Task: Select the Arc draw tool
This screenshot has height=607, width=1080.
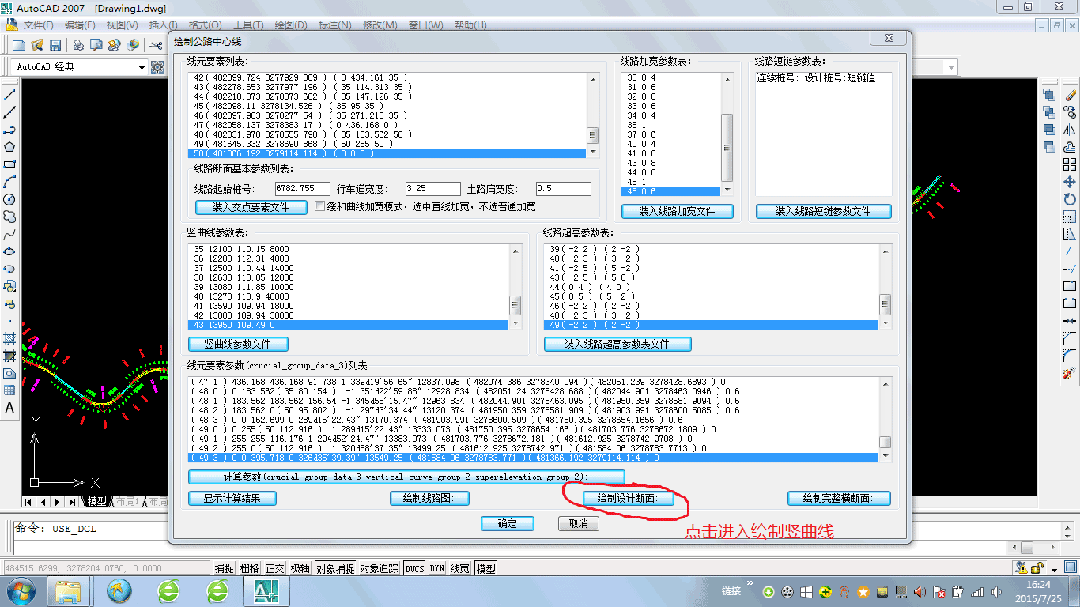Action: pos(10,181)
